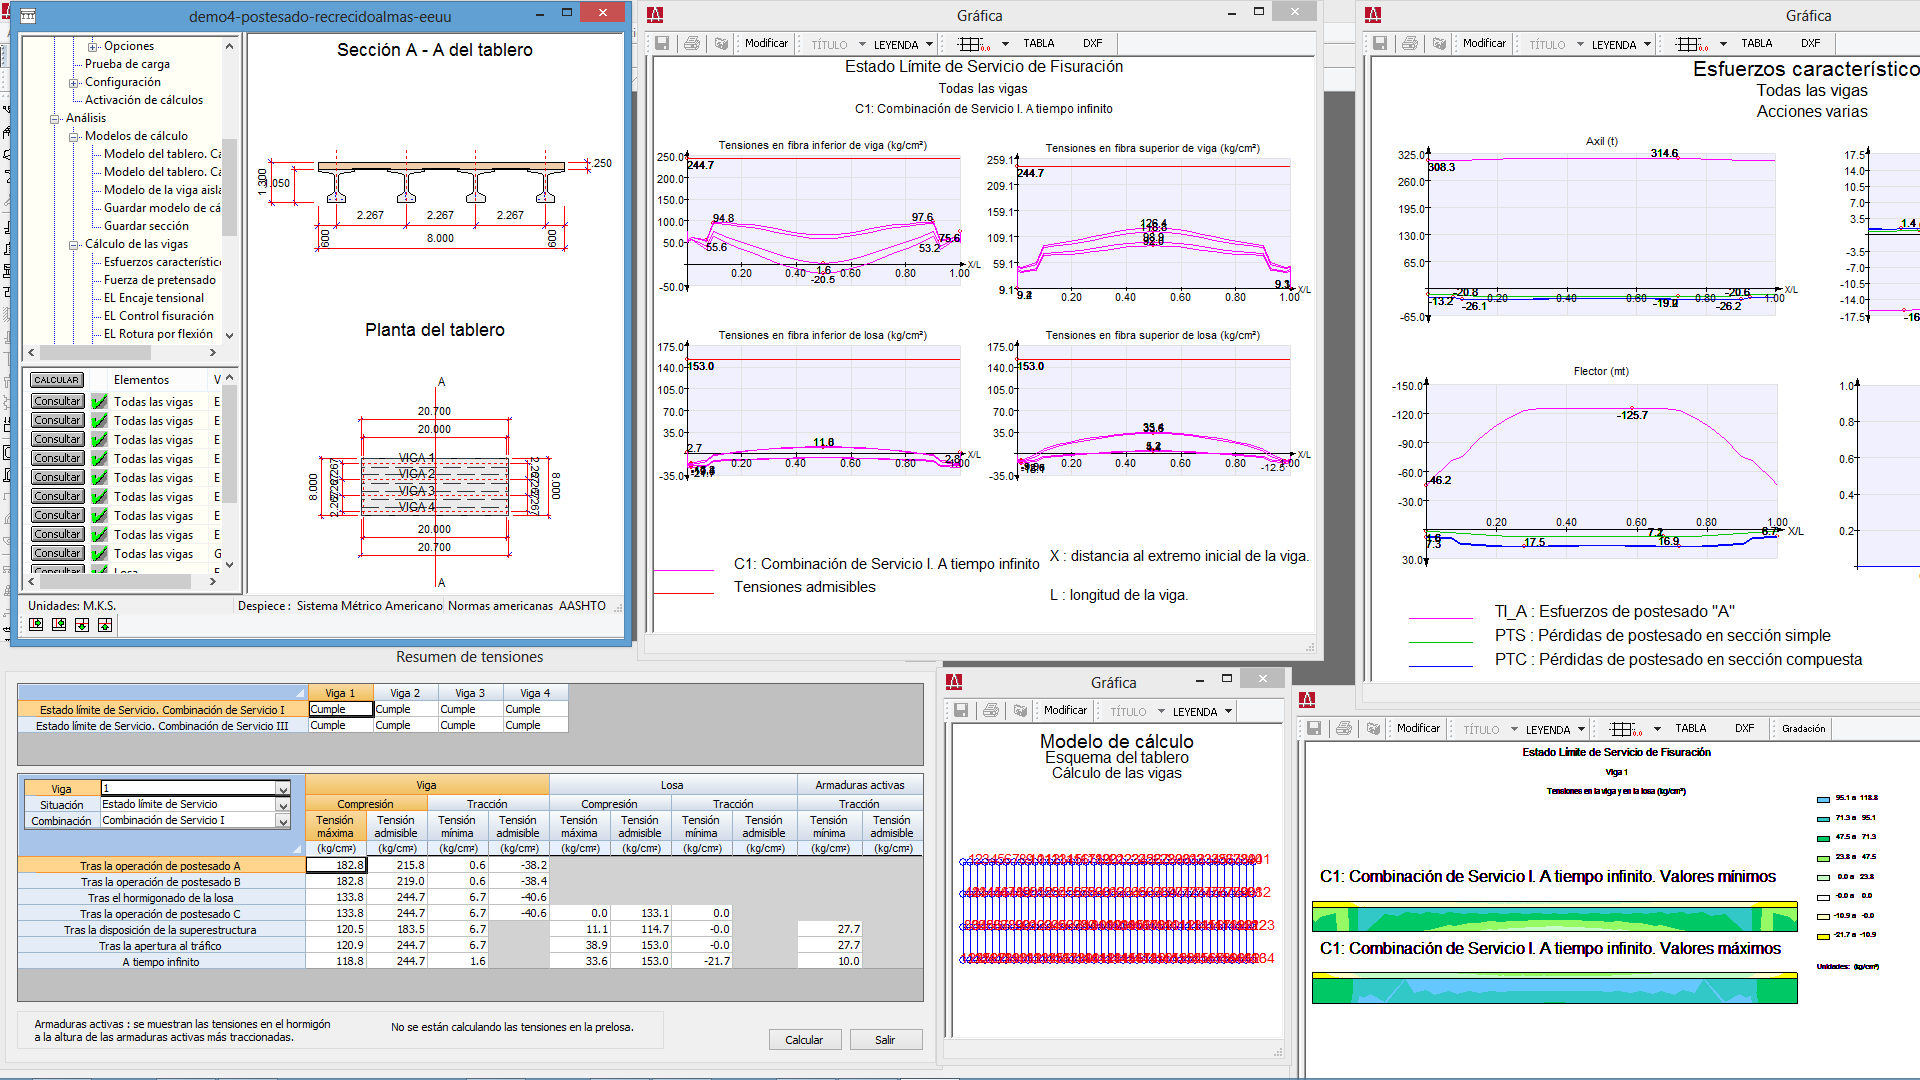The width and height of the screenshot is (1920, 1080).
Task: Click the 95.1 a 118.8 legend color swatch
Action: pyautogui.click(x=1823, y=799)
